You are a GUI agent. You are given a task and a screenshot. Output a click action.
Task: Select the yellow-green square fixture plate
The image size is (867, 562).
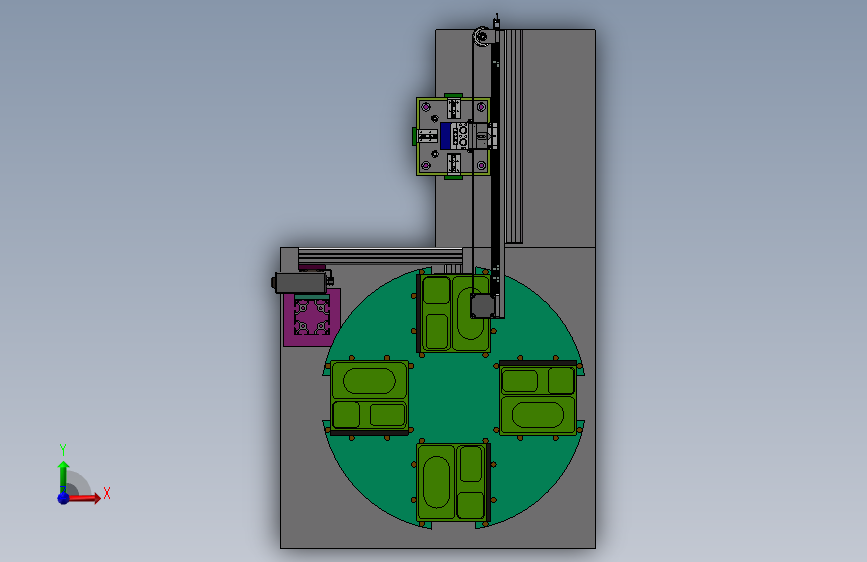(453, 136)
